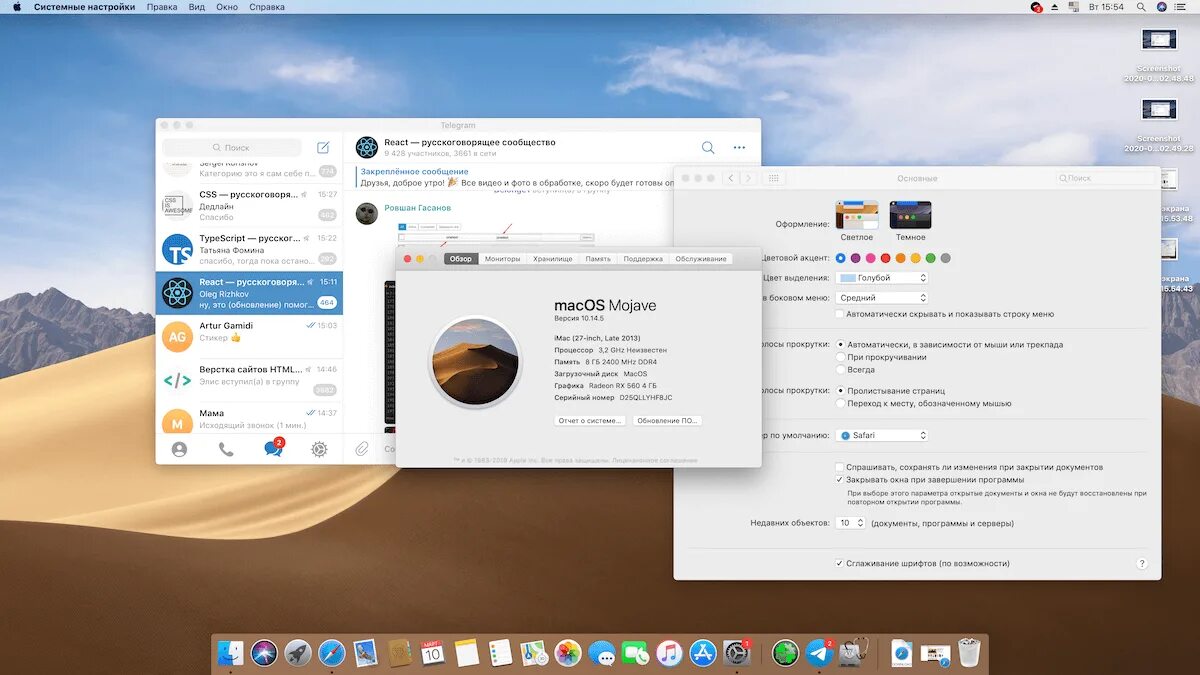This screenshot has height=675, width=1200.
Task: Open 'Правка' menu in menu bar
Action: click(x=162, y=7)
